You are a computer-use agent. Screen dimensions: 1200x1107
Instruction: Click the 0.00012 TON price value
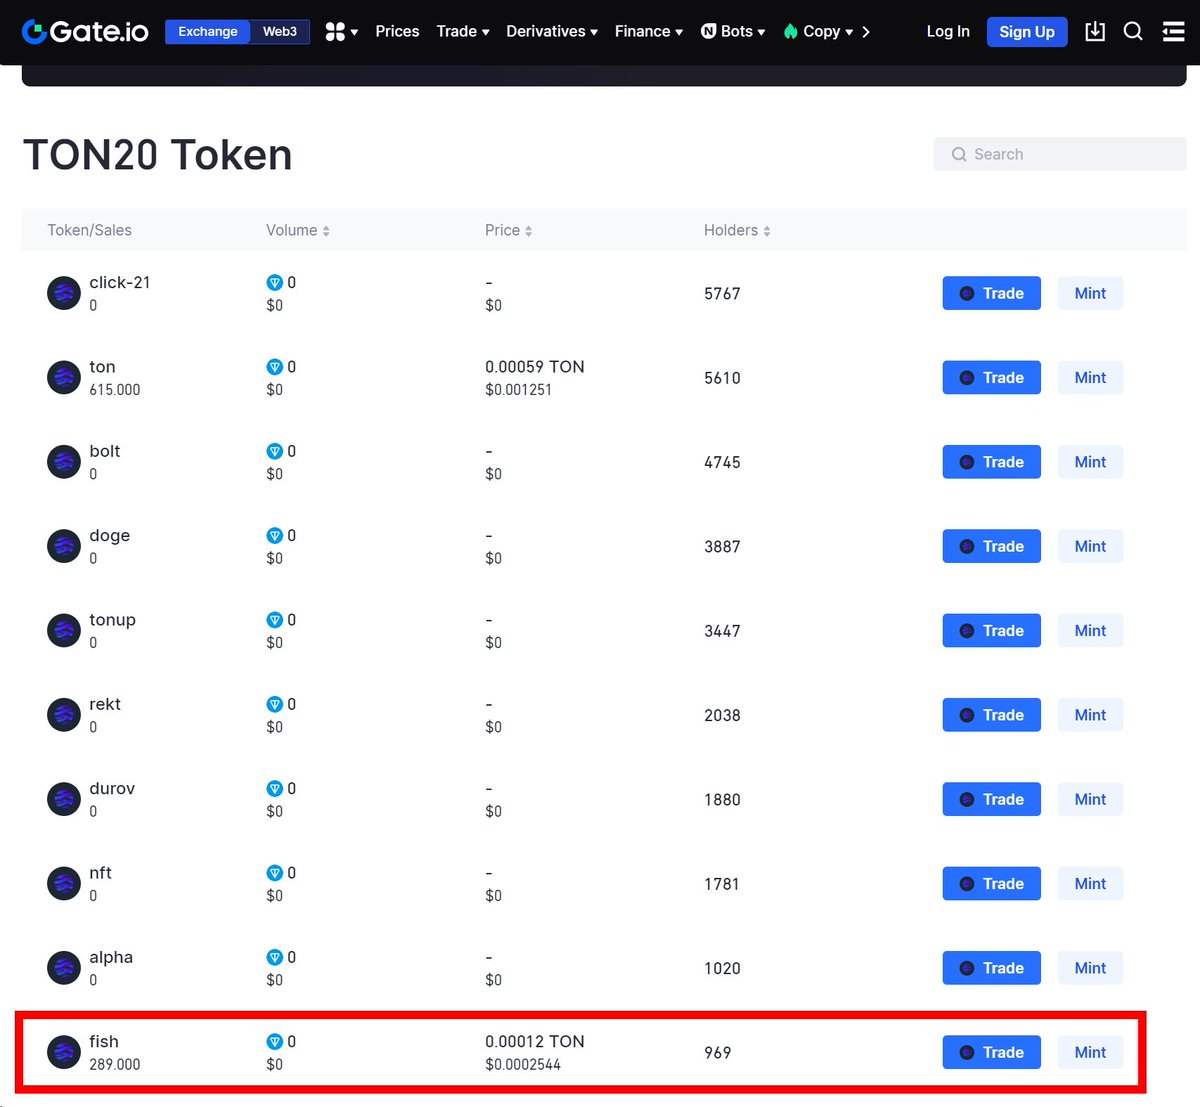[535, 1042]
